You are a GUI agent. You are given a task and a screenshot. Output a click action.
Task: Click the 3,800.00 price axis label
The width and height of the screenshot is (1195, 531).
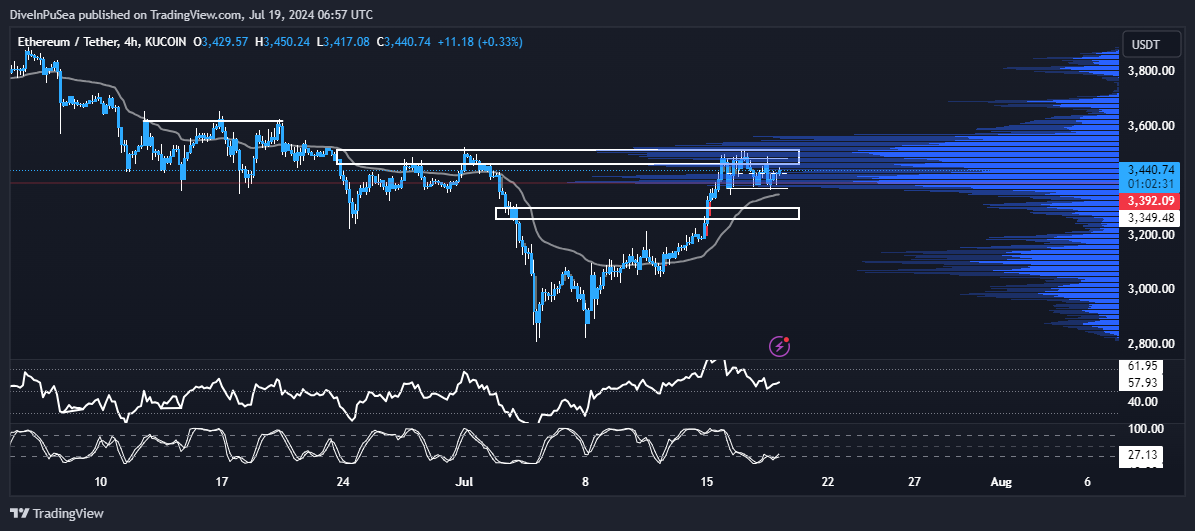tap(1152, 71)
